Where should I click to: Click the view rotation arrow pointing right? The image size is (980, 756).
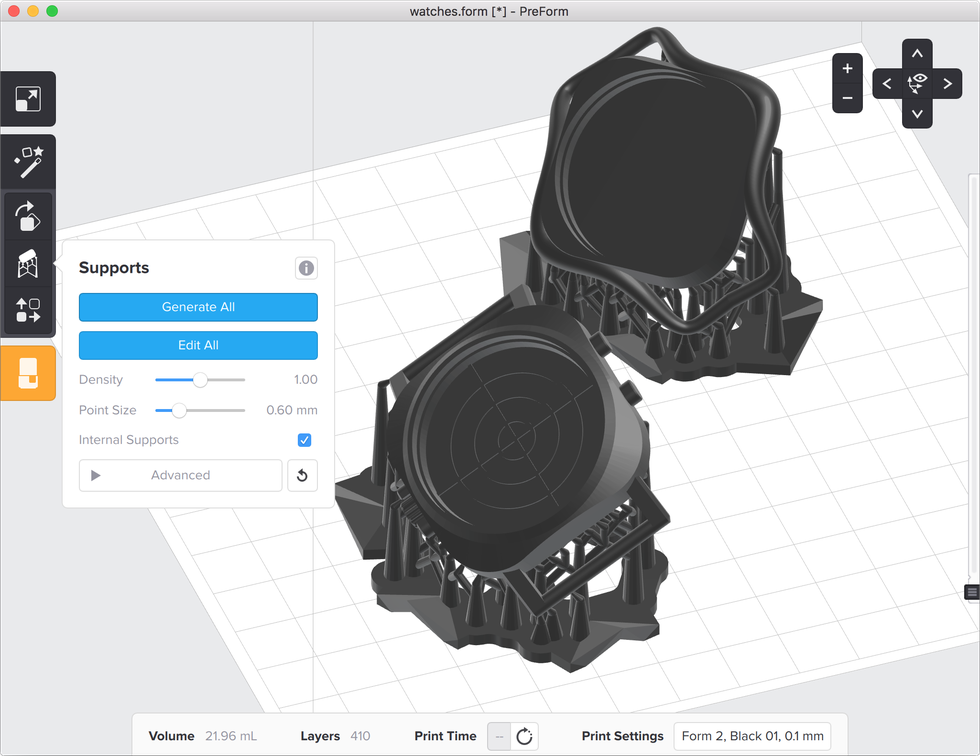(948, 83)
